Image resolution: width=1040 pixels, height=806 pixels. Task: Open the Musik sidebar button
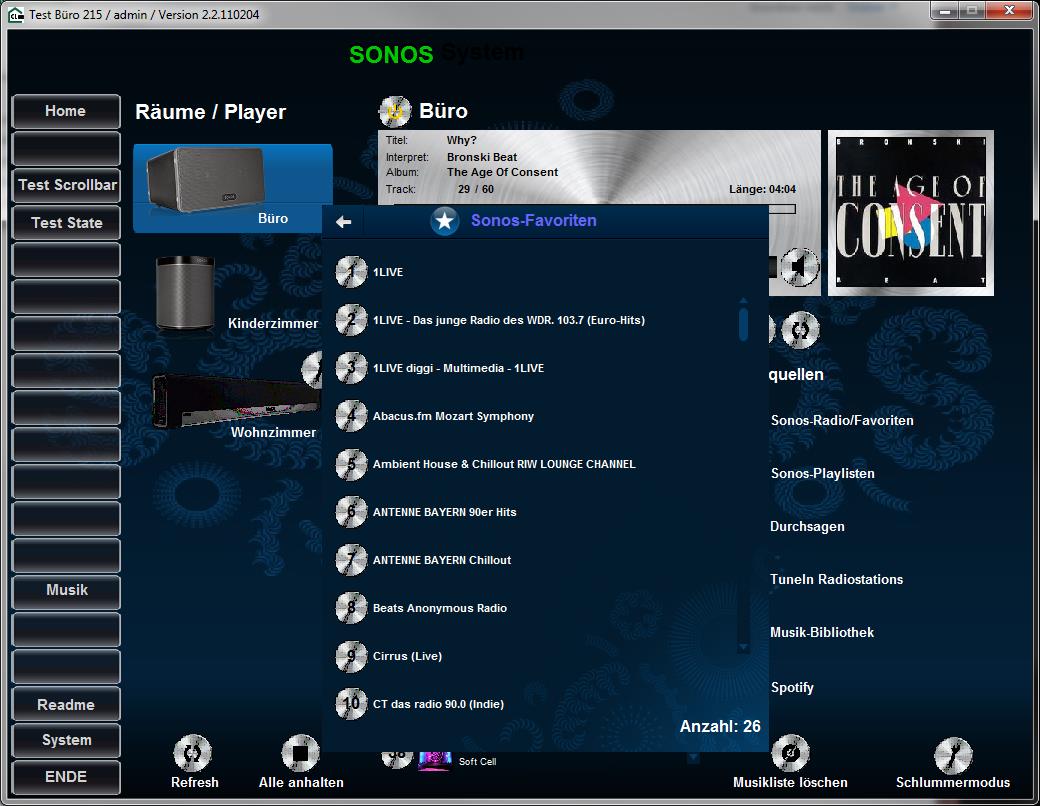coord(66,591)
